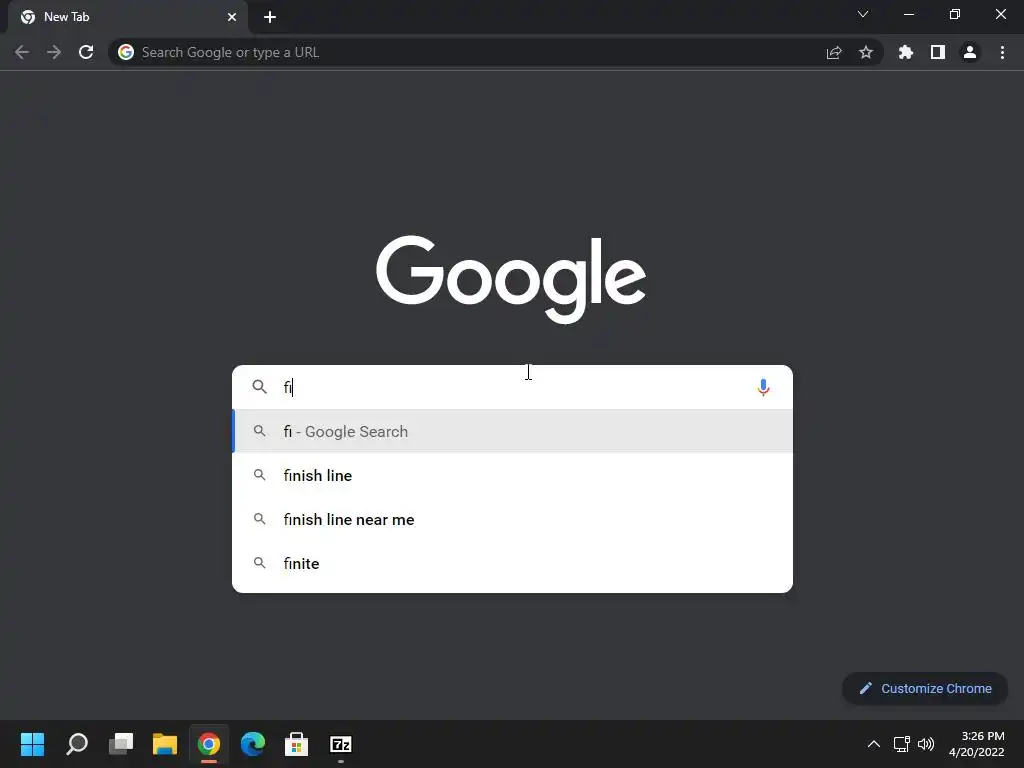Image resolution: width=1024 pixels, height=768 pixels.
Task: Choose the 'finite' suggestion
Action: (513, 563)
